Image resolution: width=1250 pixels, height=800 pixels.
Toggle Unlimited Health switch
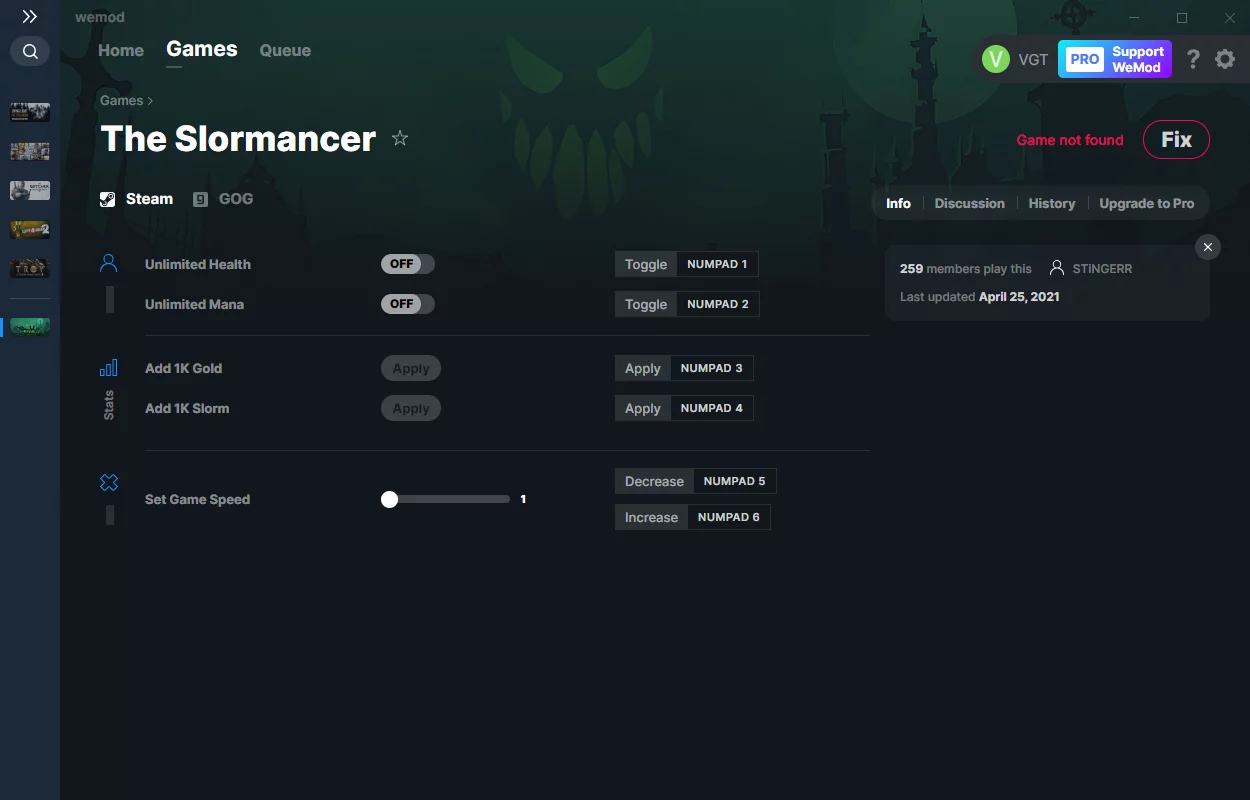(x=408, y=264)
